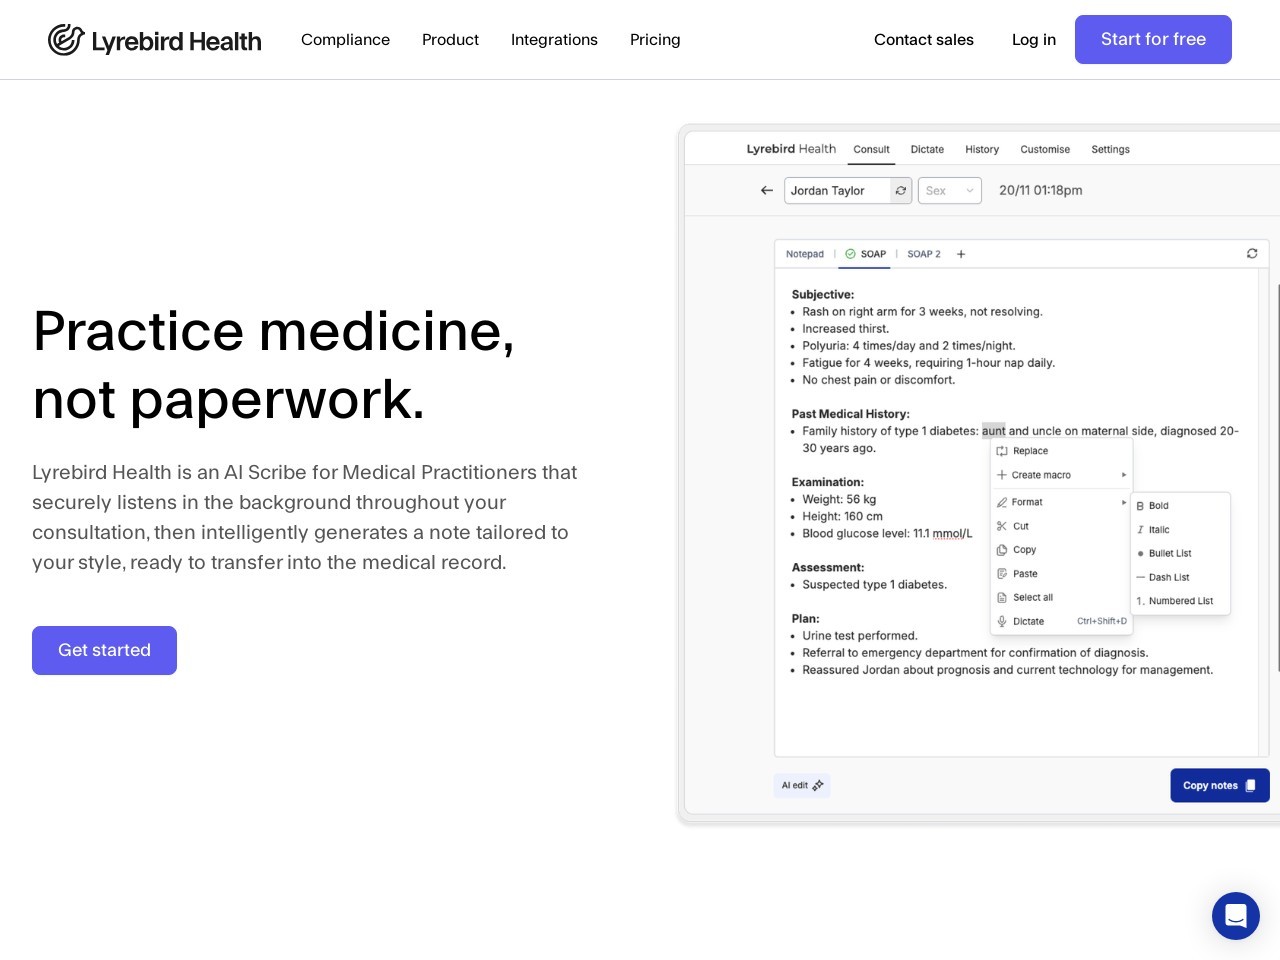
Task: Go to the Pricing page
Action: tap(655, 40)
